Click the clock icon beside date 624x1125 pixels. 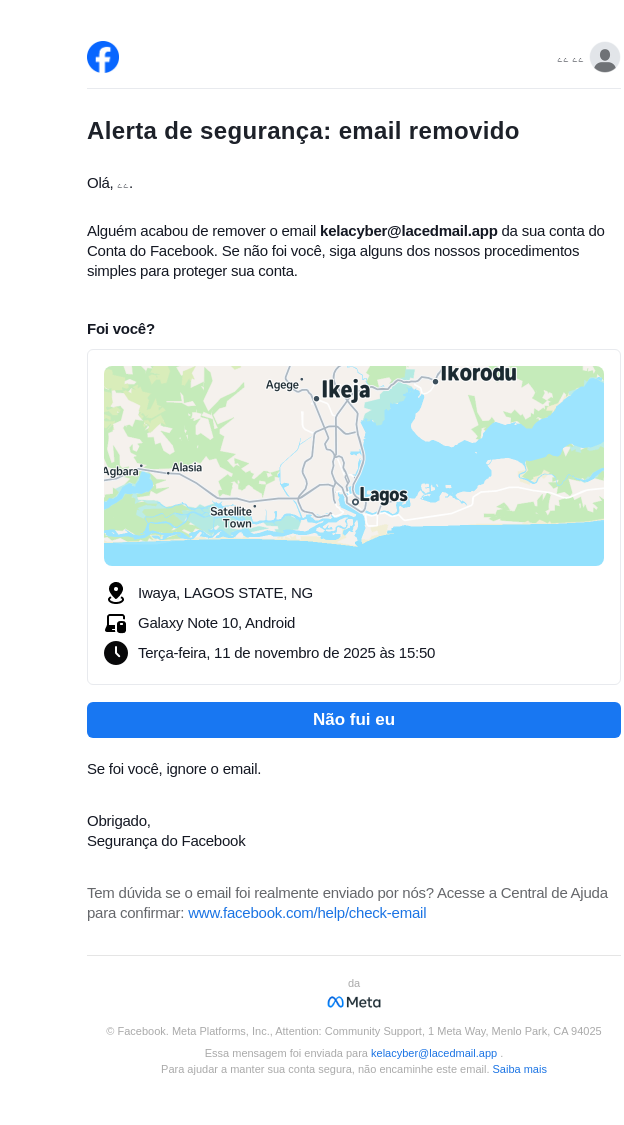(x=116, y=653)
